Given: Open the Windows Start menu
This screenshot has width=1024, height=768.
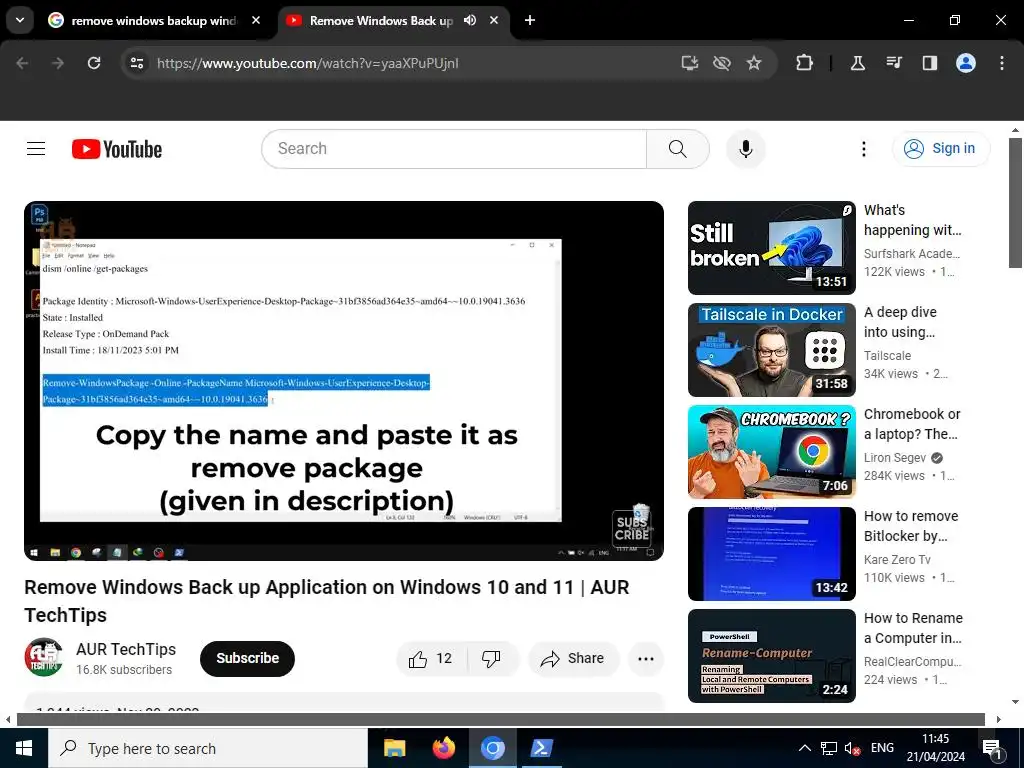Looking at the screenshot, I should click(24, 748).
